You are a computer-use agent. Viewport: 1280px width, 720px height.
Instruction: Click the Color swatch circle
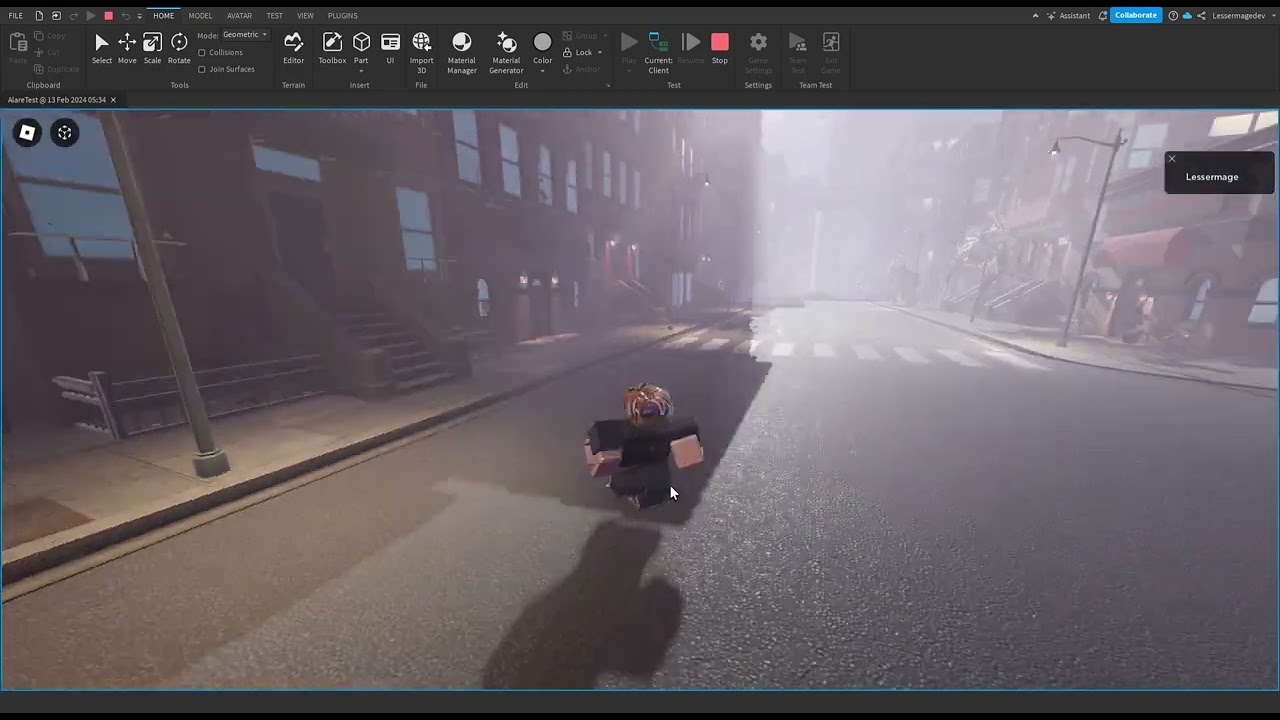(542, 42)
